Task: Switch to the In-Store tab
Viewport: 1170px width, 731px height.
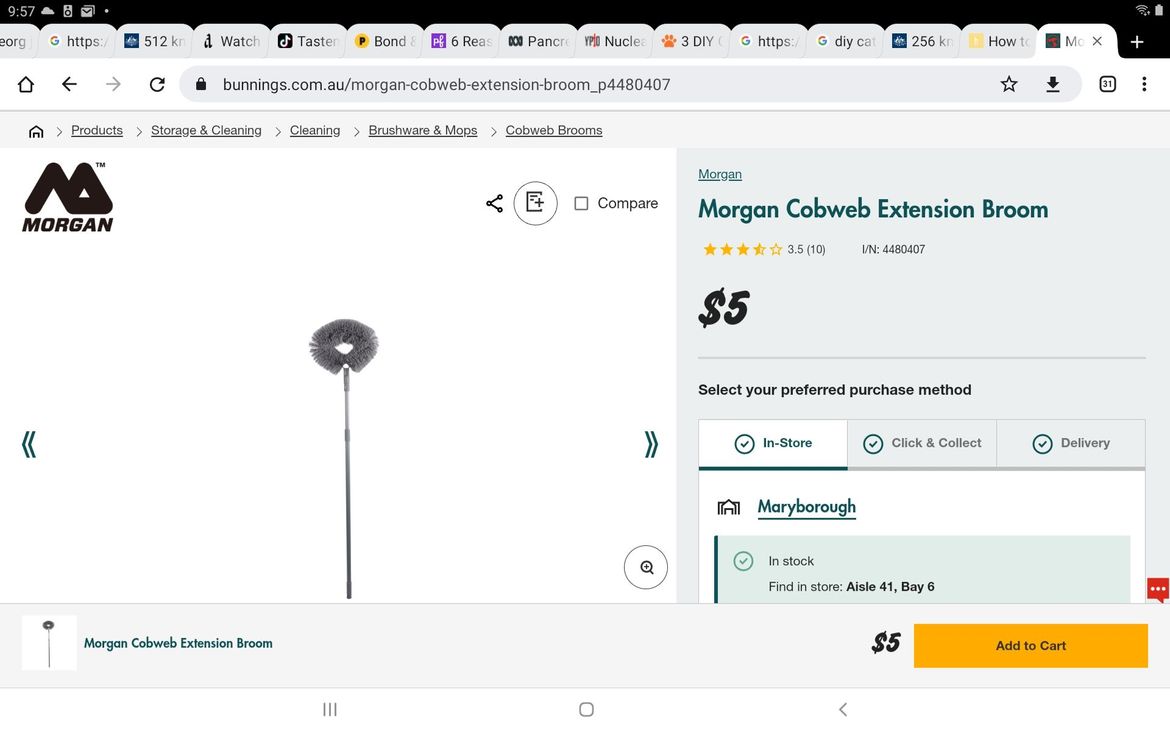Action: click(x=772, y=442)
